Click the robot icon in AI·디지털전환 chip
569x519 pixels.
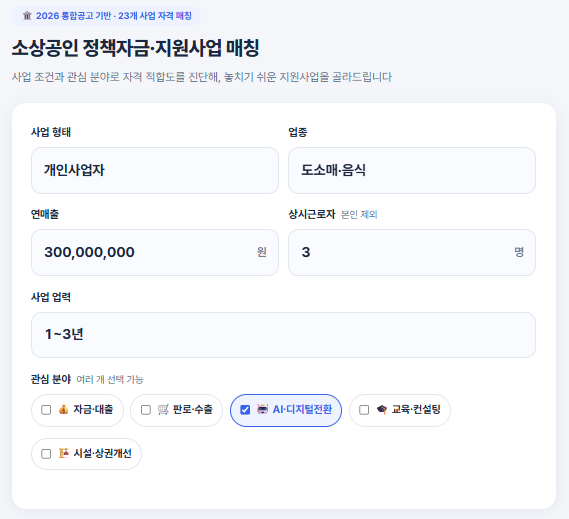pyautogui.click(x=263, y=409)
